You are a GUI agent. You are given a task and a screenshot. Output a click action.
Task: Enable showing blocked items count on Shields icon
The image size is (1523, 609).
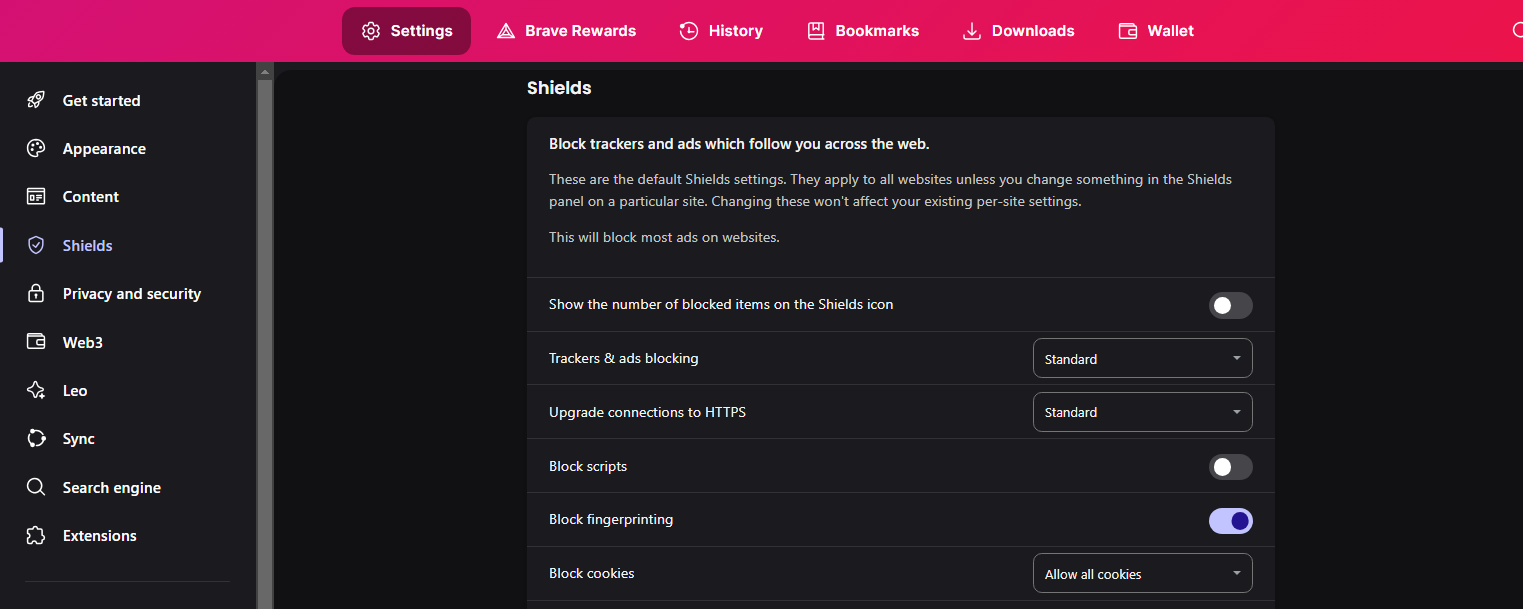(1230, 305)
